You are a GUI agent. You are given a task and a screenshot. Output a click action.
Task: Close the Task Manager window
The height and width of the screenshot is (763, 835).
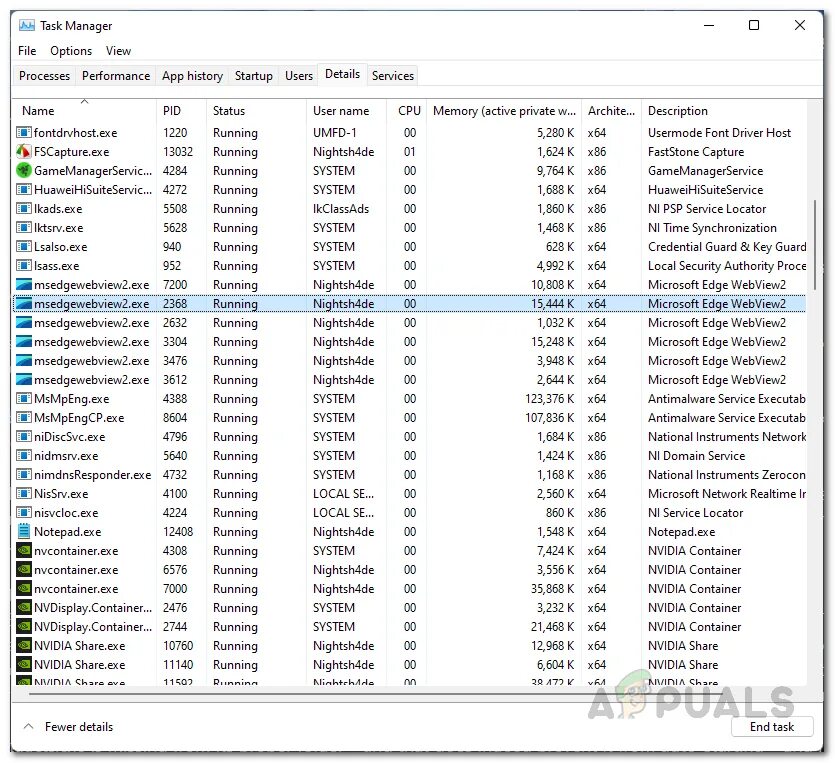pos(799,25)
